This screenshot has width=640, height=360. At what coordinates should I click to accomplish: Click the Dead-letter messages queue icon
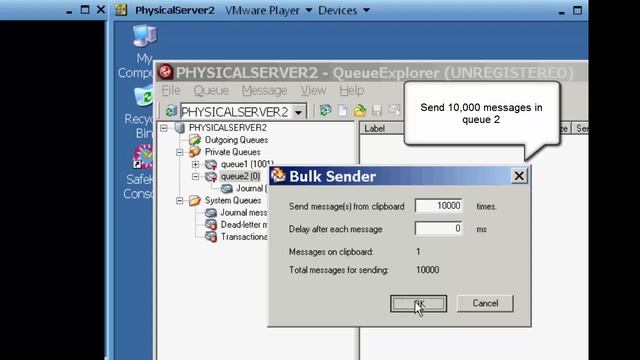pyautogui.click(x=211, y=224)
